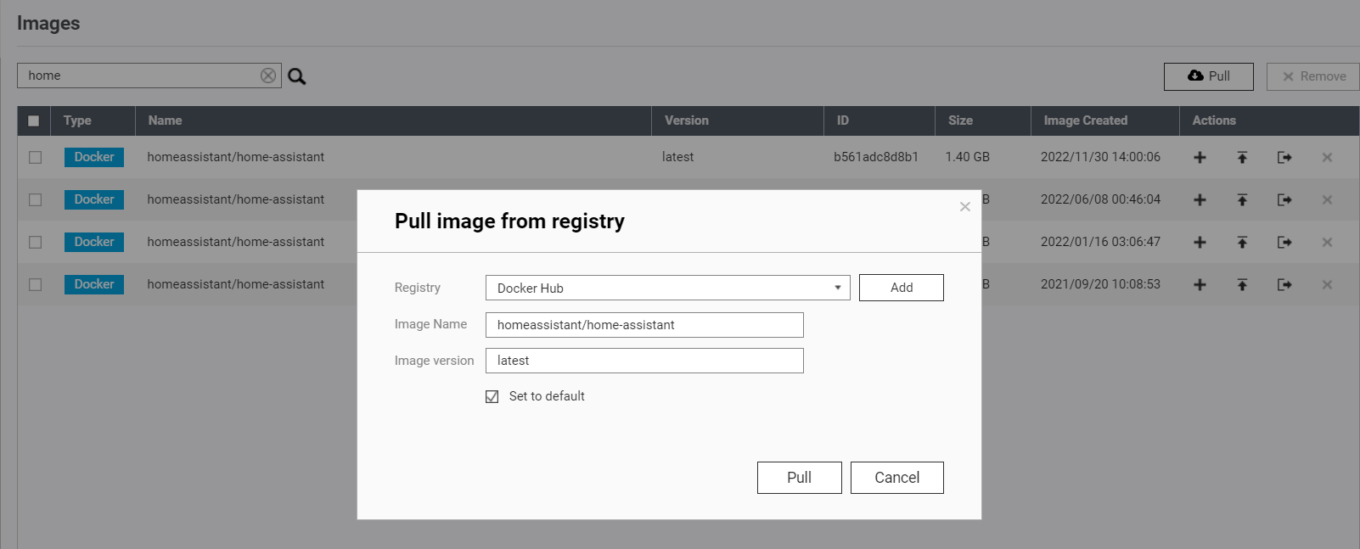The height and width of the screenshot is (549, 1360).
Task: Click the search magnifier icon
Action: tap(297, 76)
